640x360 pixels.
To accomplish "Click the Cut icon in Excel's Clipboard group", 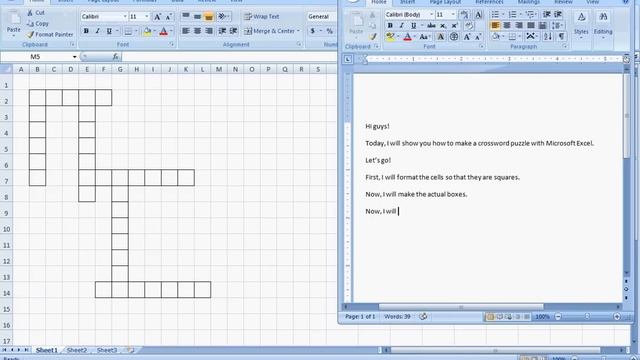I will [x=30, y=13].
